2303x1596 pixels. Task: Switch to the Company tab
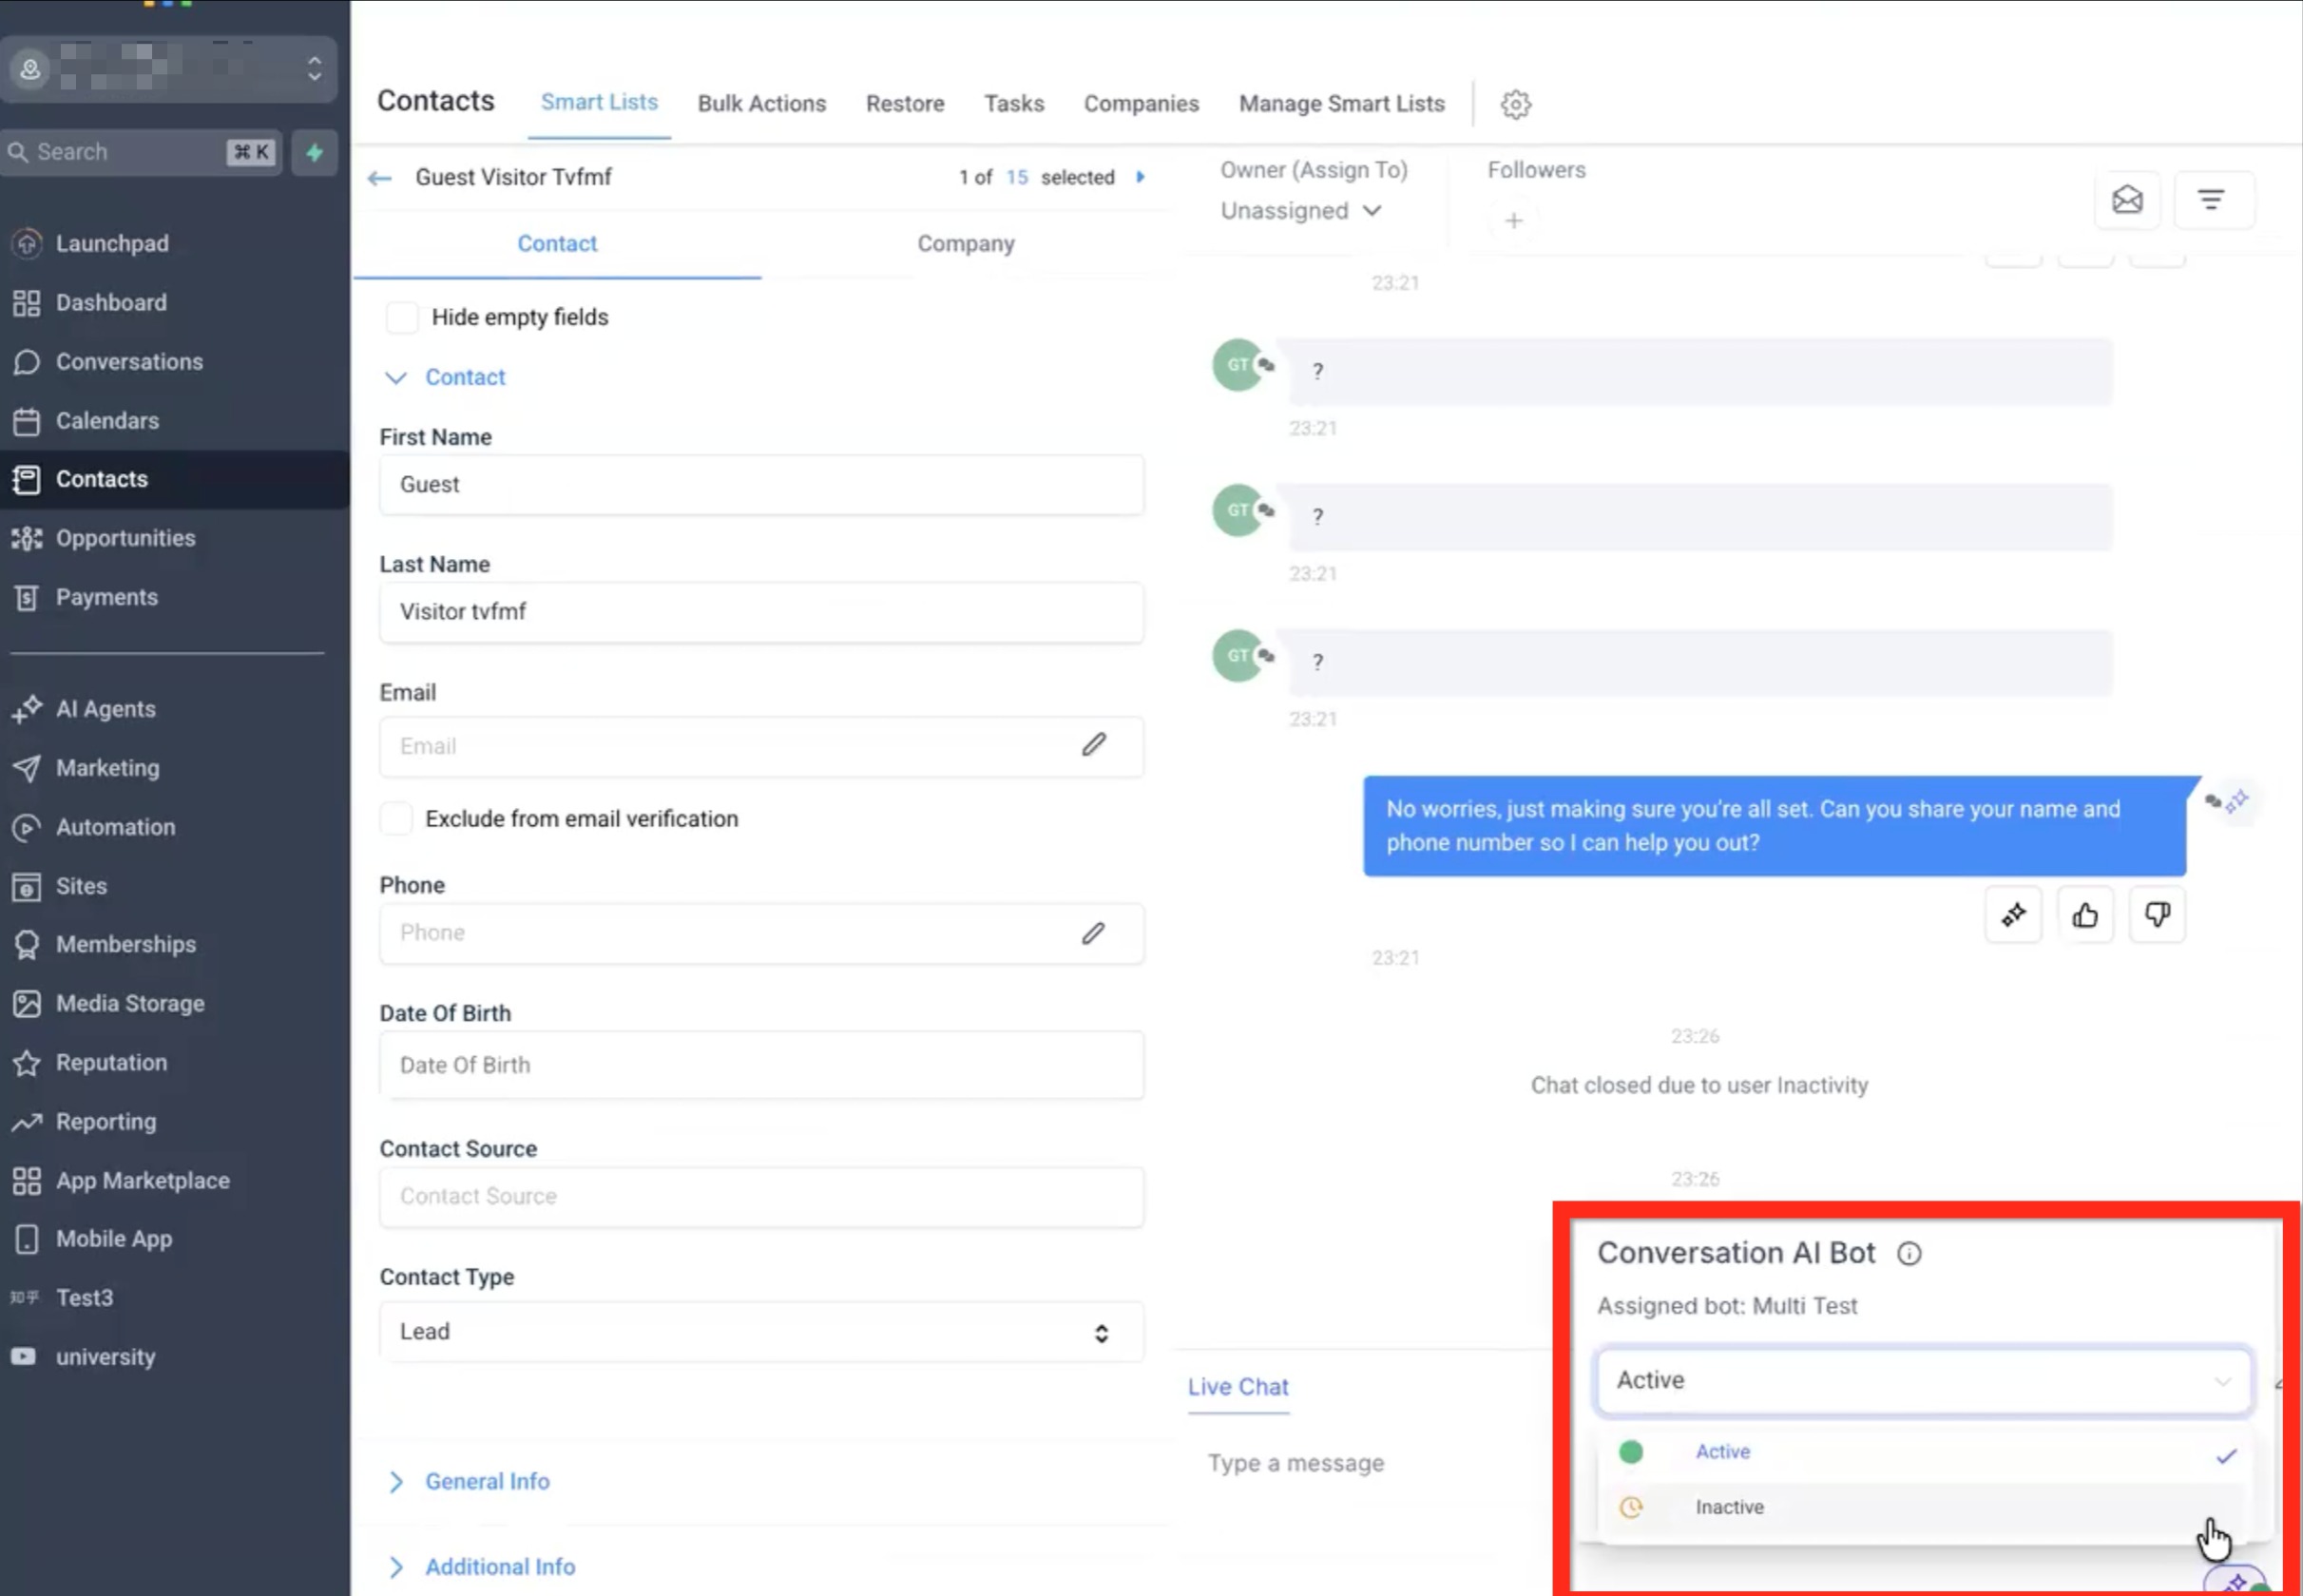965,244
